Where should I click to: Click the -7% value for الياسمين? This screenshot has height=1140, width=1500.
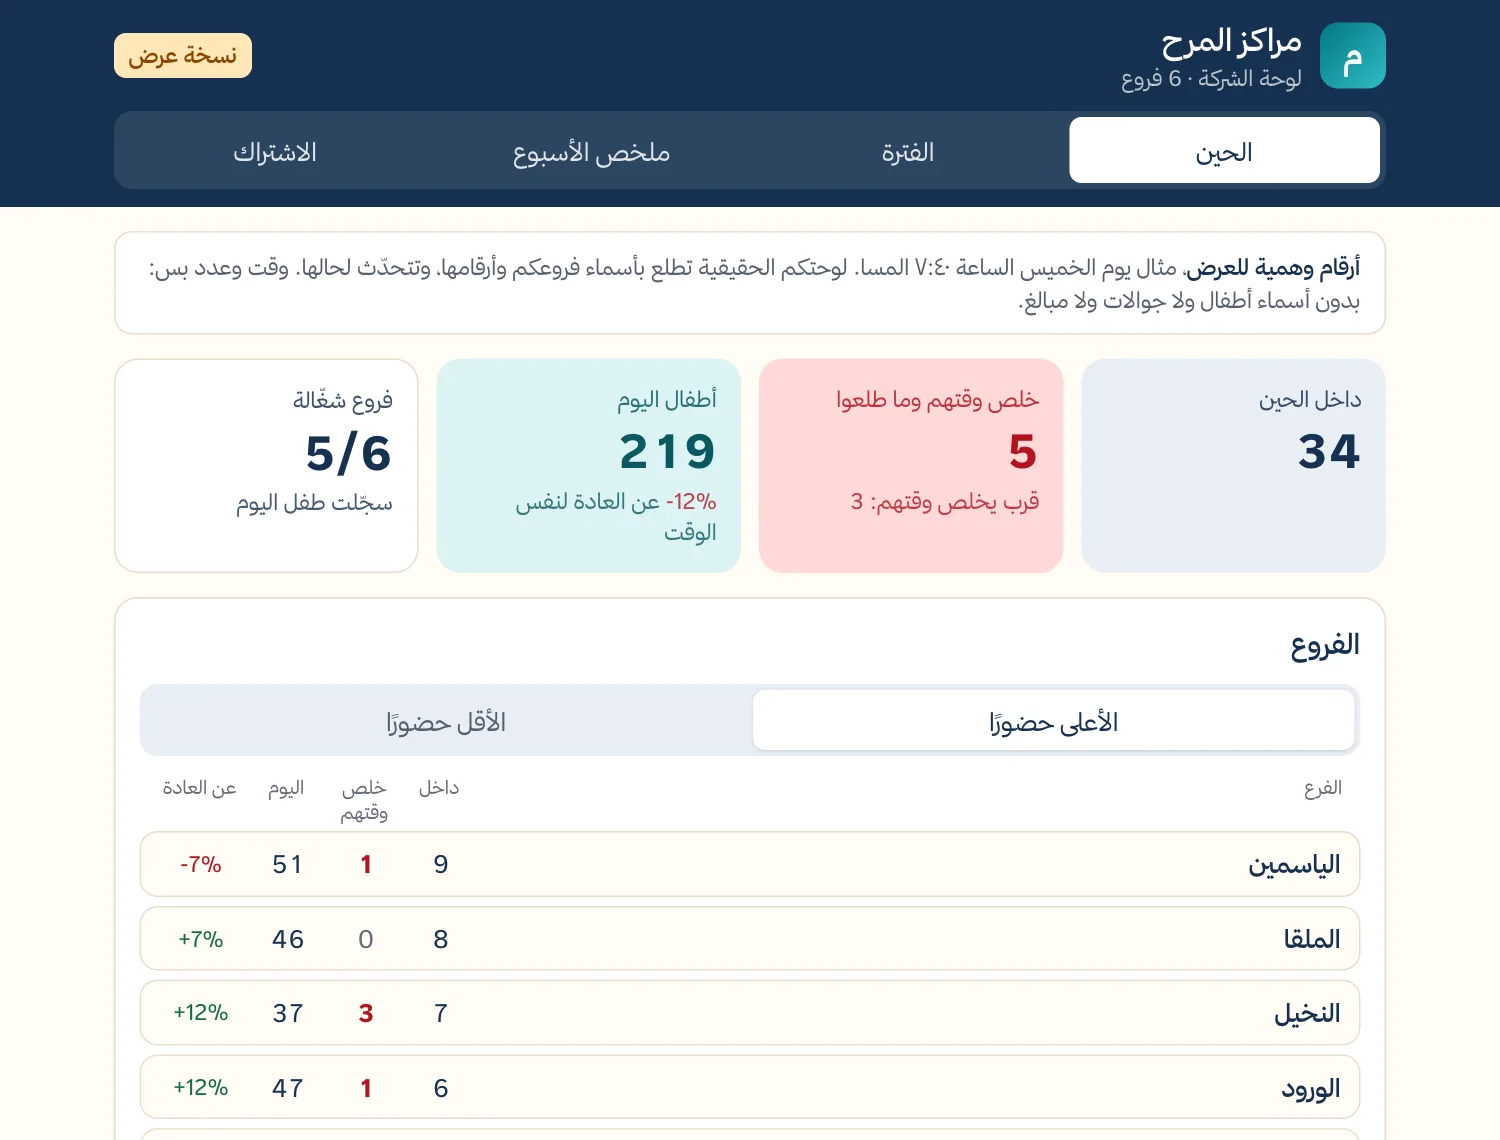[x=200, y=864]
